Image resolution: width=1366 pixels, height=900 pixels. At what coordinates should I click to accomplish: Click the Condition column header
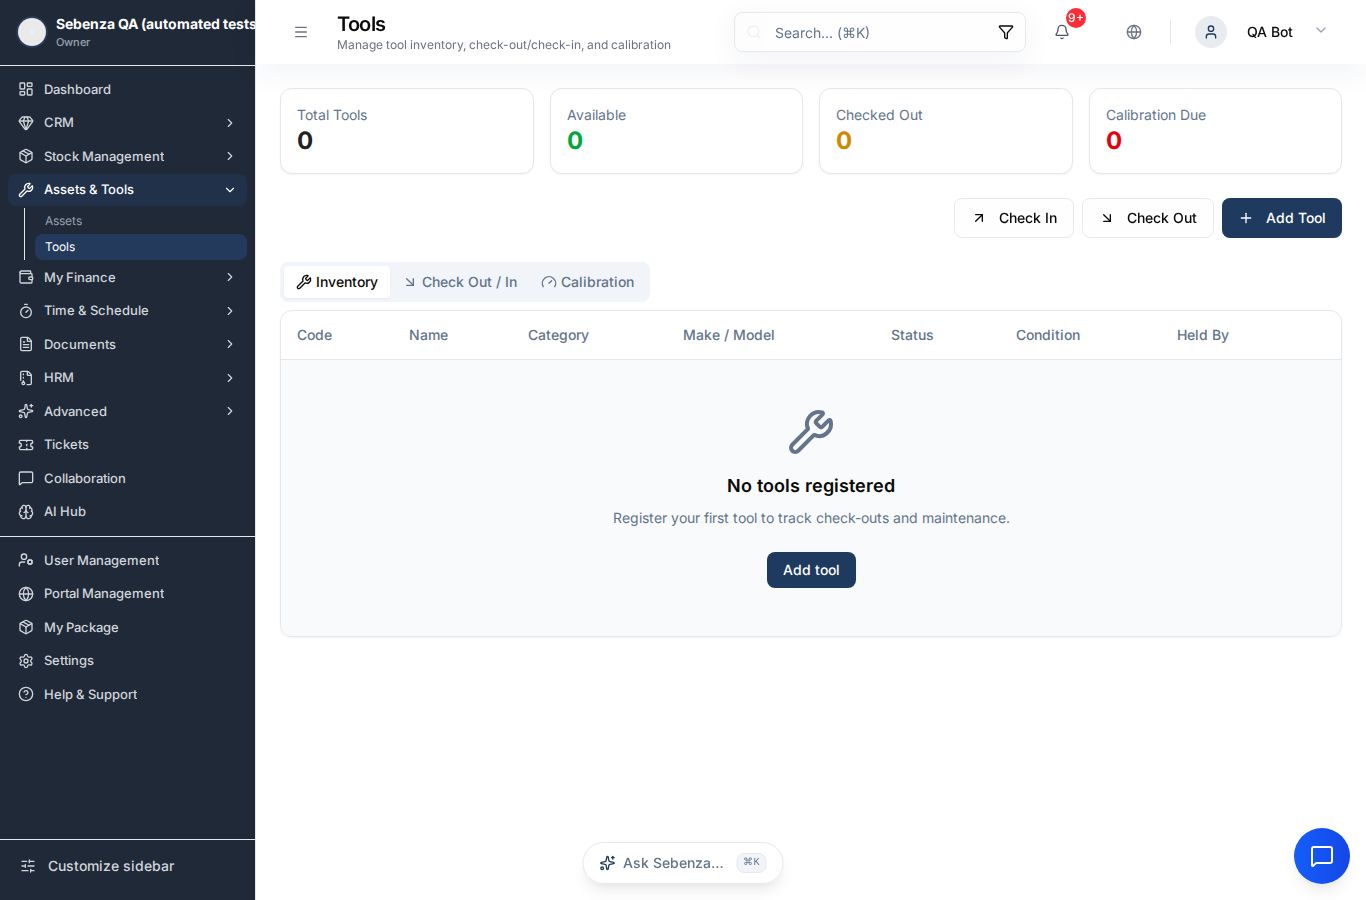1048,335
